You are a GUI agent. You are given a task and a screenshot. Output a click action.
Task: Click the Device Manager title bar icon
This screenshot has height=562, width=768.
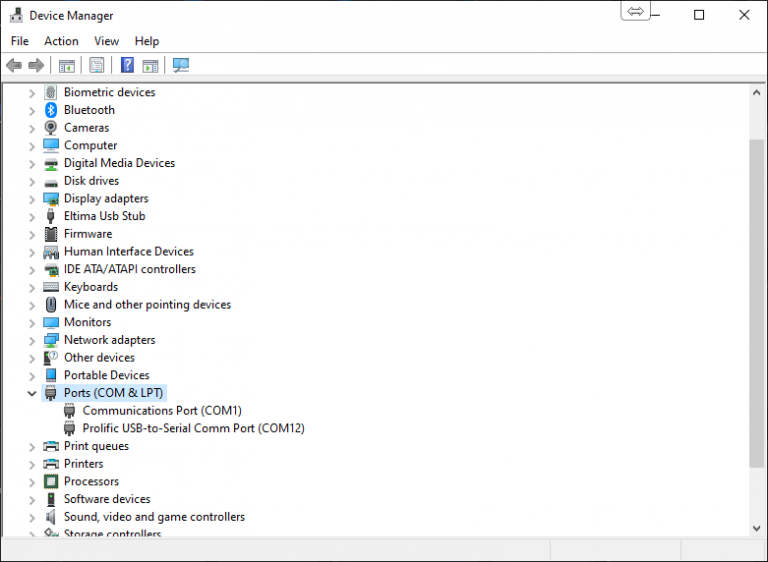click(16, 15)
